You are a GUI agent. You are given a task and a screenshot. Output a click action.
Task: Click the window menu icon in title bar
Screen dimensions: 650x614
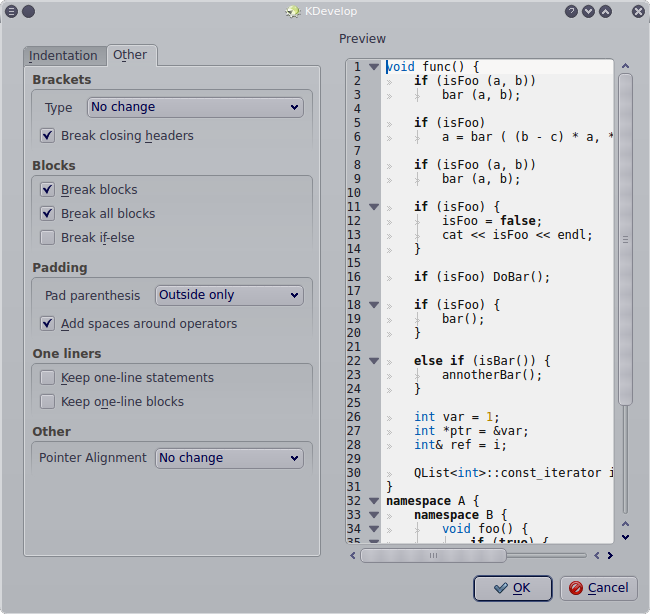click(11, 11)
